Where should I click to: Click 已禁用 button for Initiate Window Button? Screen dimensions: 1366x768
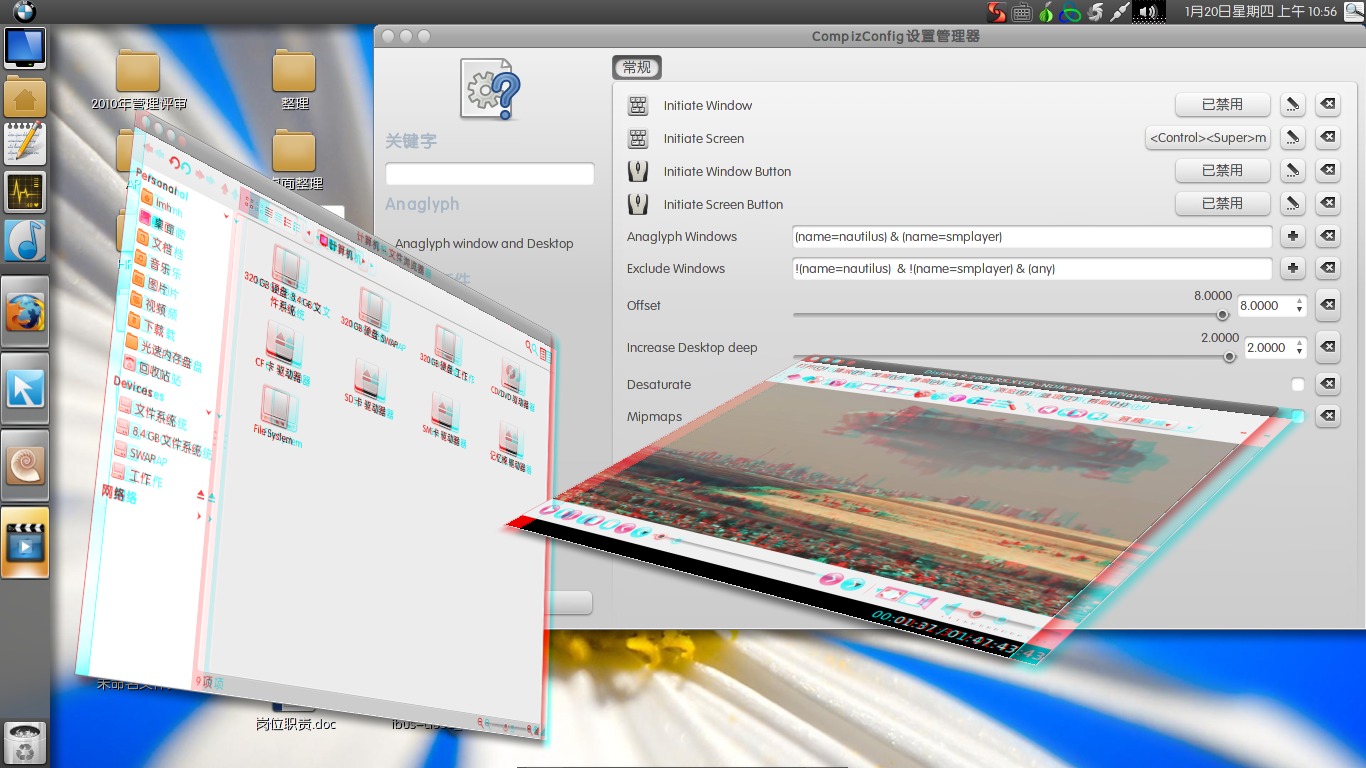(1222, 171)
